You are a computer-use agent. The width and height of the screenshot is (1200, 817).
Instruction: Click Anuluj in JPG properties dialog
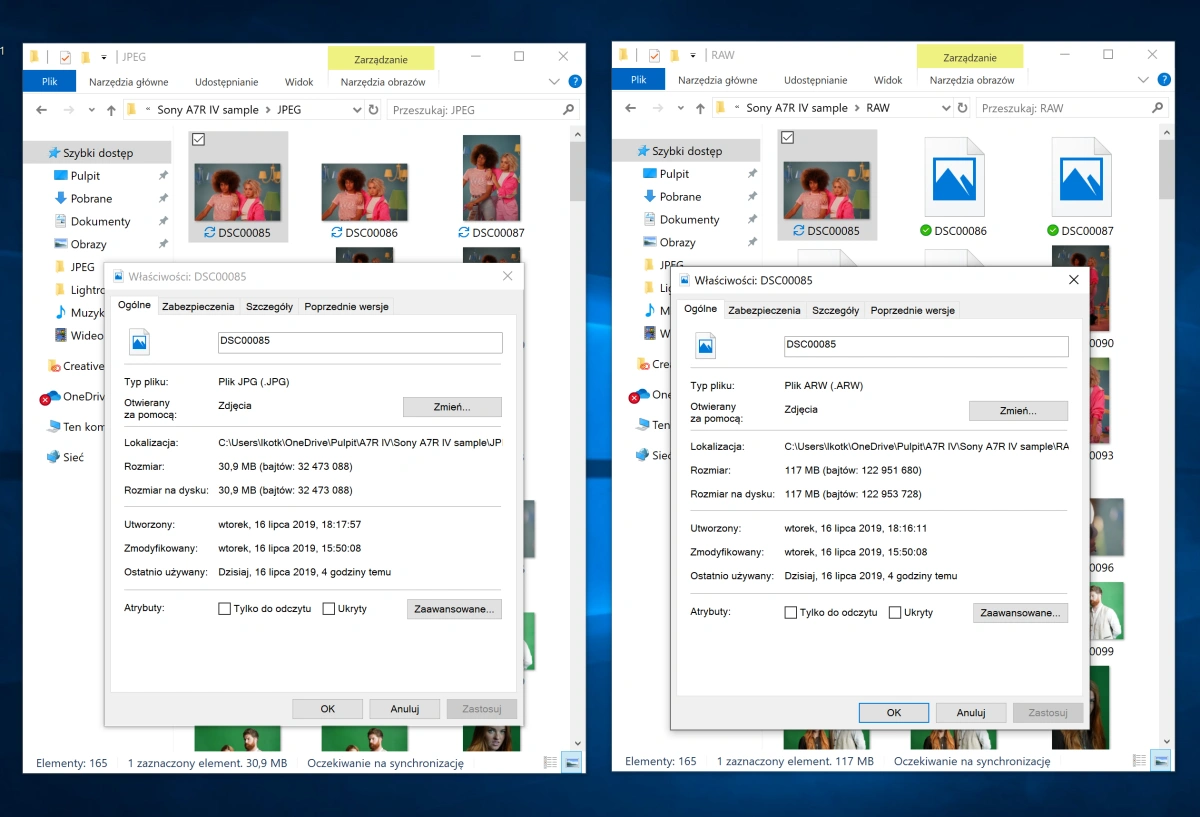(x=404, y=709)
